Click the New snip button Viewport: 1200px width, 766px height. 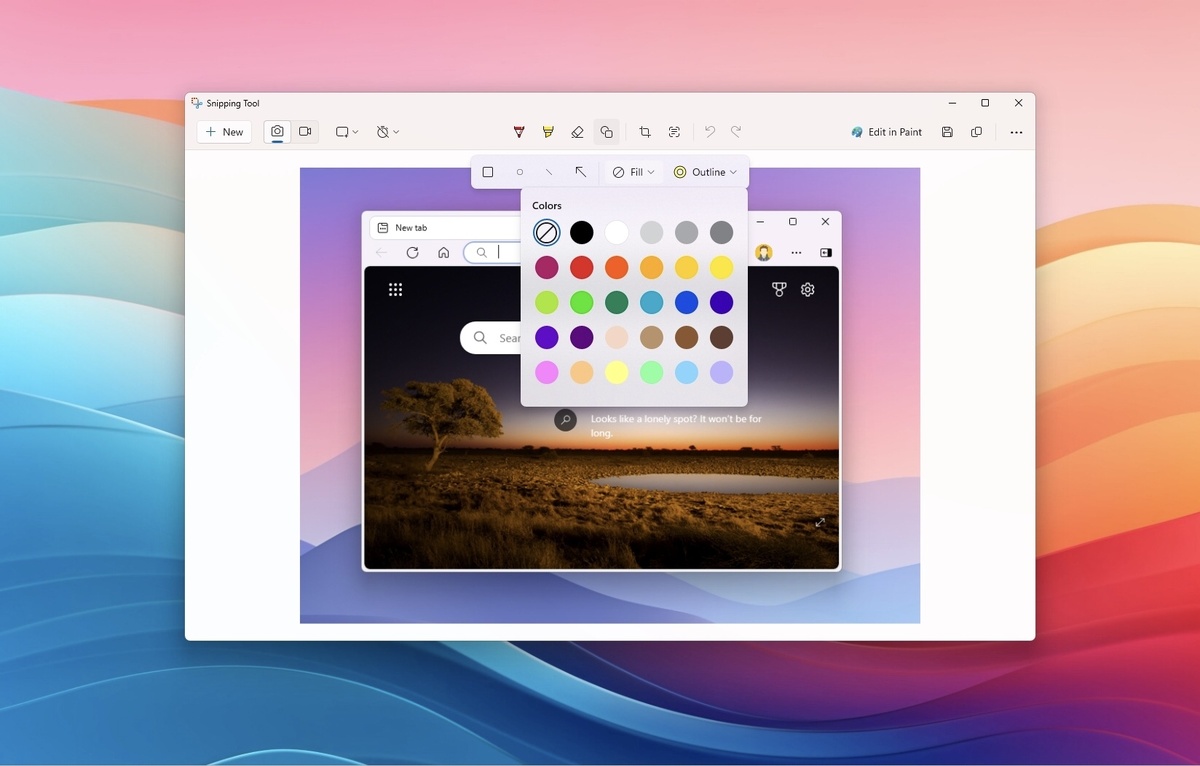(224, 132)
